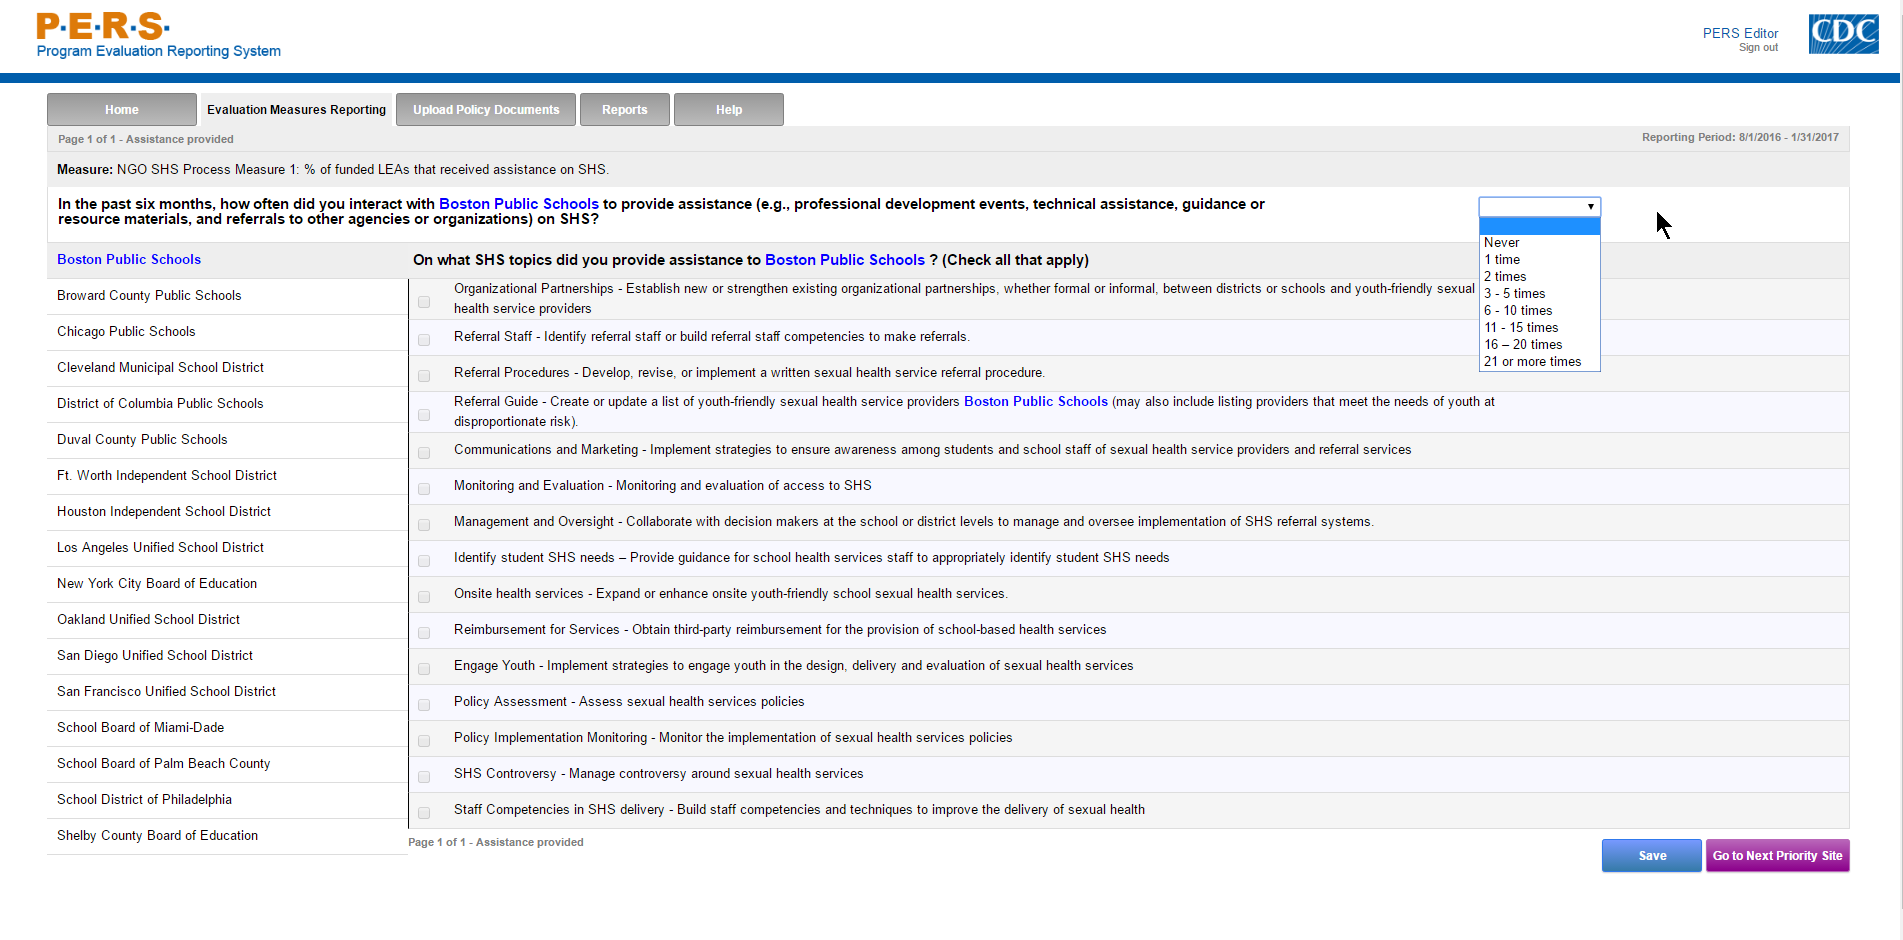Image resolution: width=1903 pixels, height=940 pixels.
Task: Check Referral Staff topic
Action: (424, 340)
